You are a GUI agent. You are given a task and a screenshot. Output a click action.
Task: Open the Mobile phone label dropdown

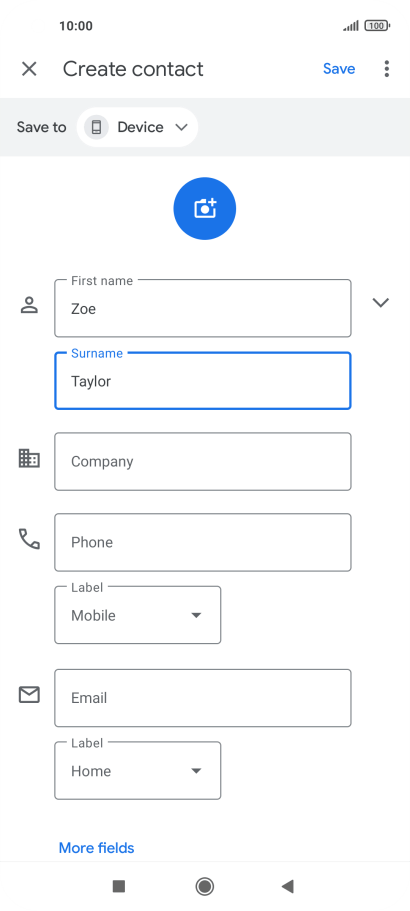(x=138, y=615)
